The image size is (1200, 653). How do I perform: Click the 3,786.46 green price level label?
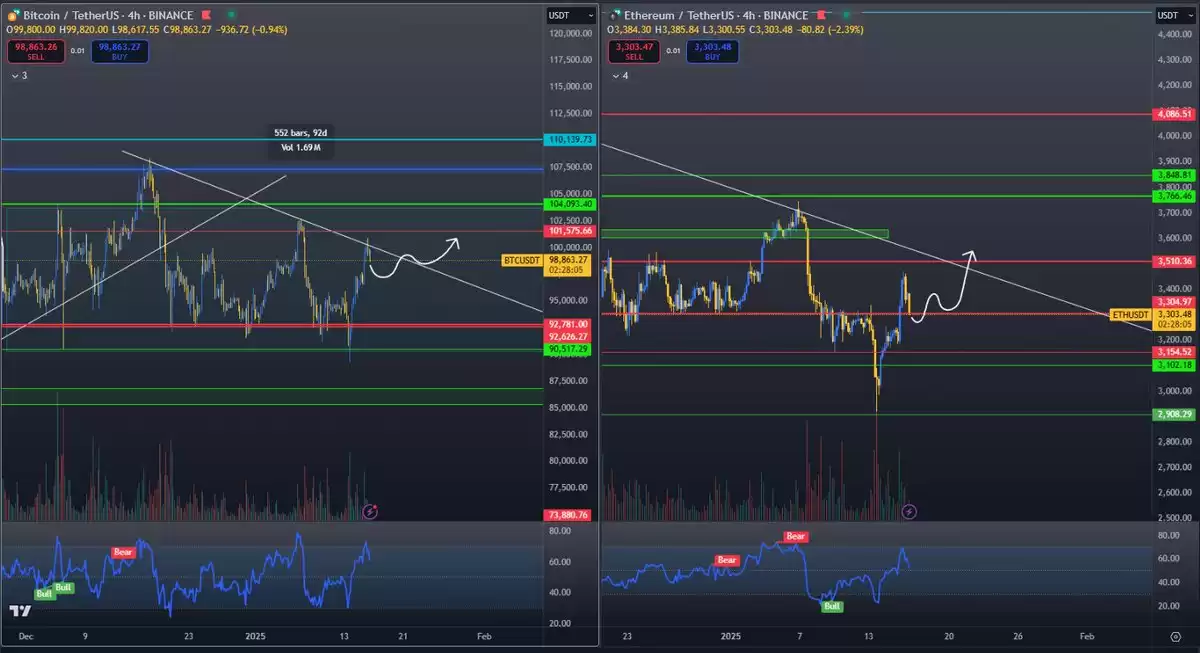click(x=1175, y=196)
